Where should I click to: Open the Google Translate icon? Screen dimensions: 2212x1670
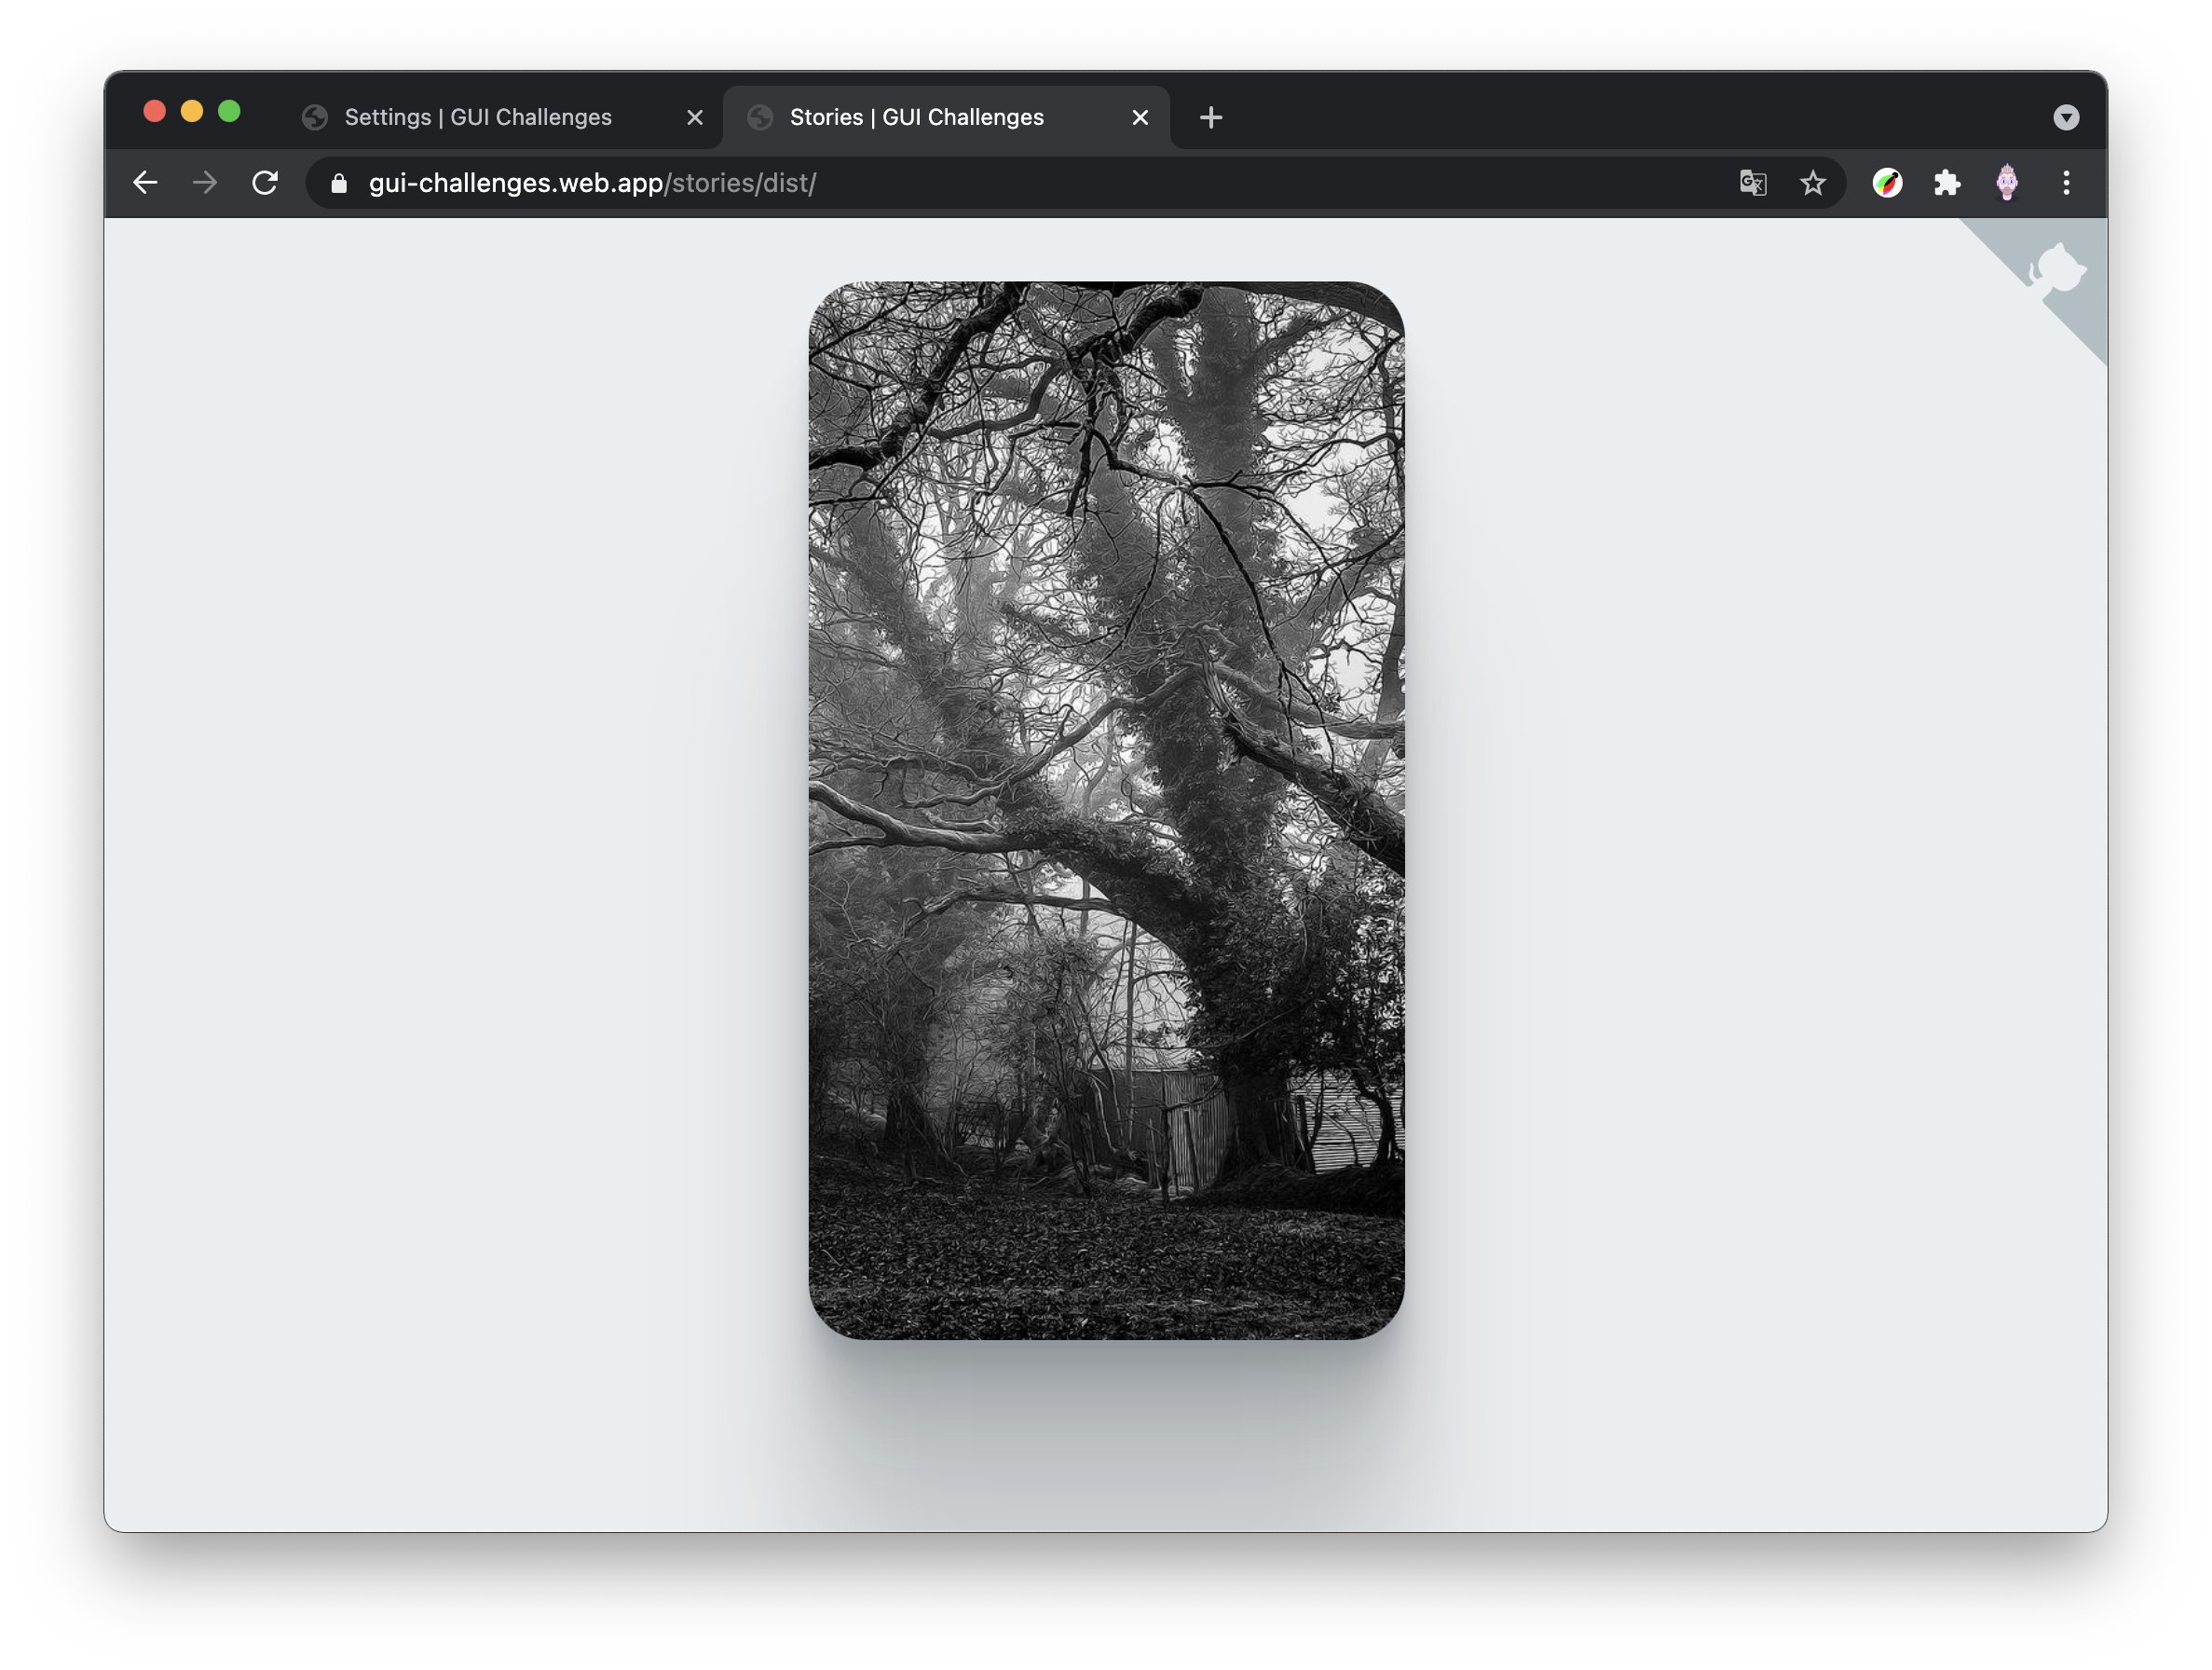[1753, 183]
